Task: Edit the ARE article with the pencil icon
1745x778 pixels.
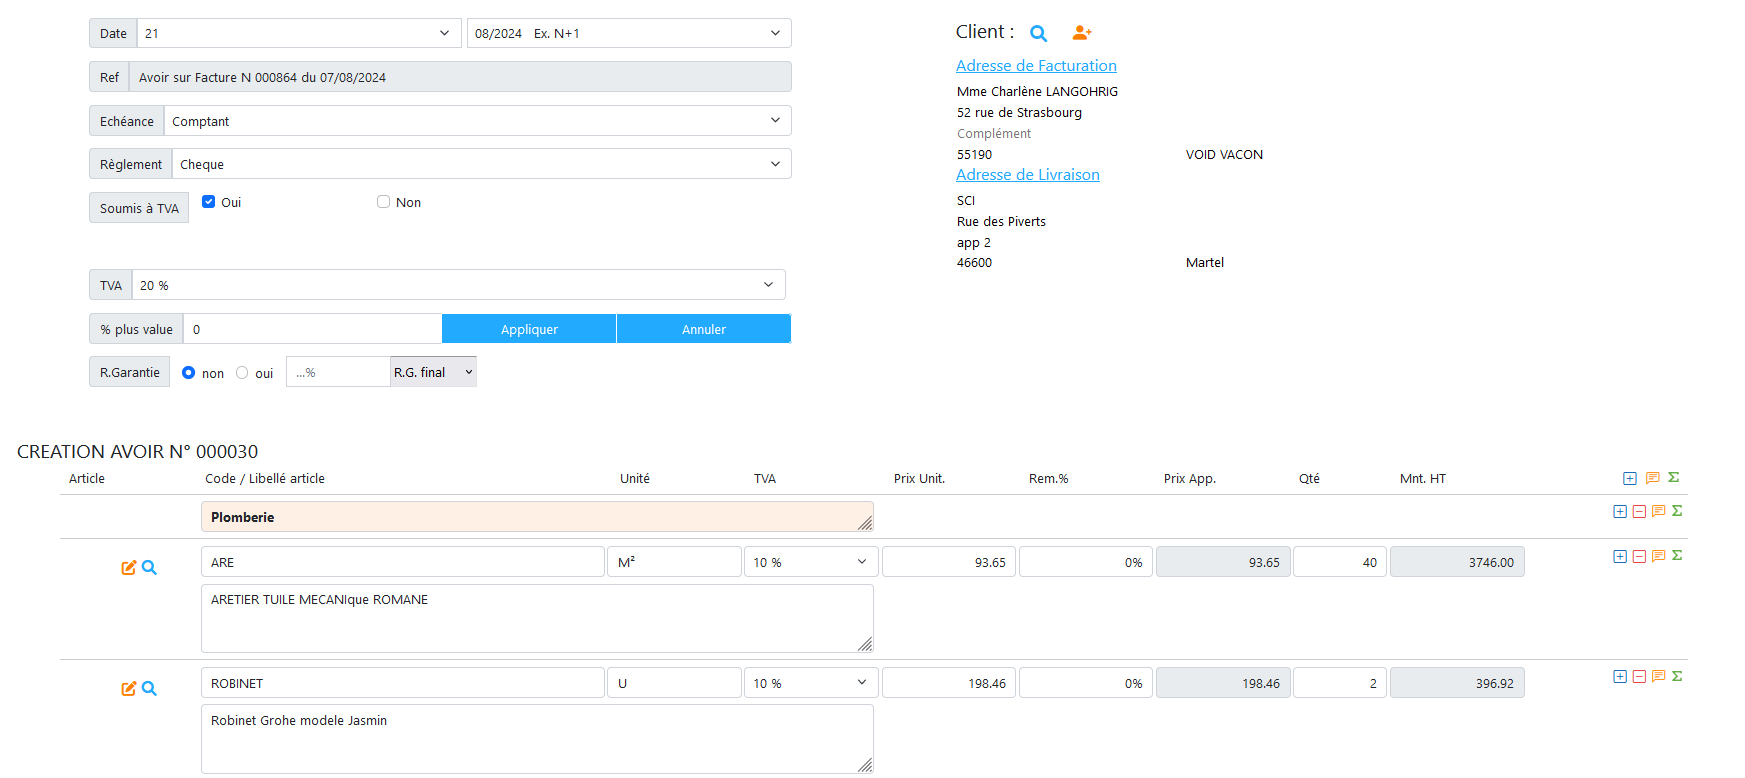Action: 128,568
